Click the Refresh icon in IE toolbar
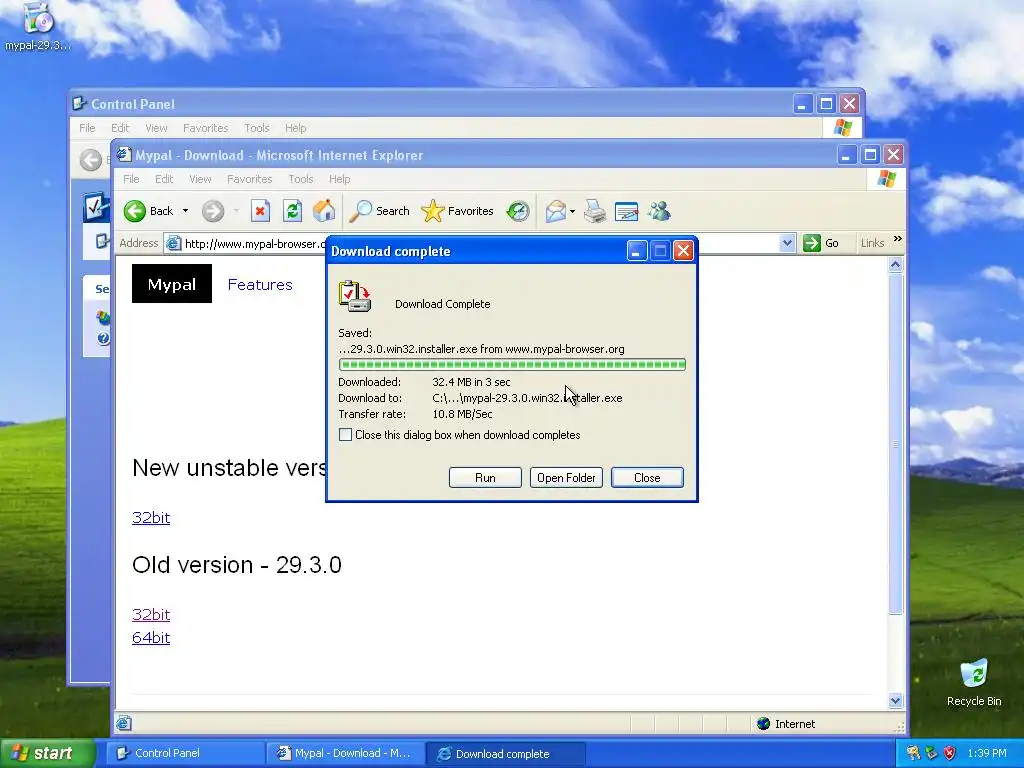 pyautogui.click(x=292, y=211)
